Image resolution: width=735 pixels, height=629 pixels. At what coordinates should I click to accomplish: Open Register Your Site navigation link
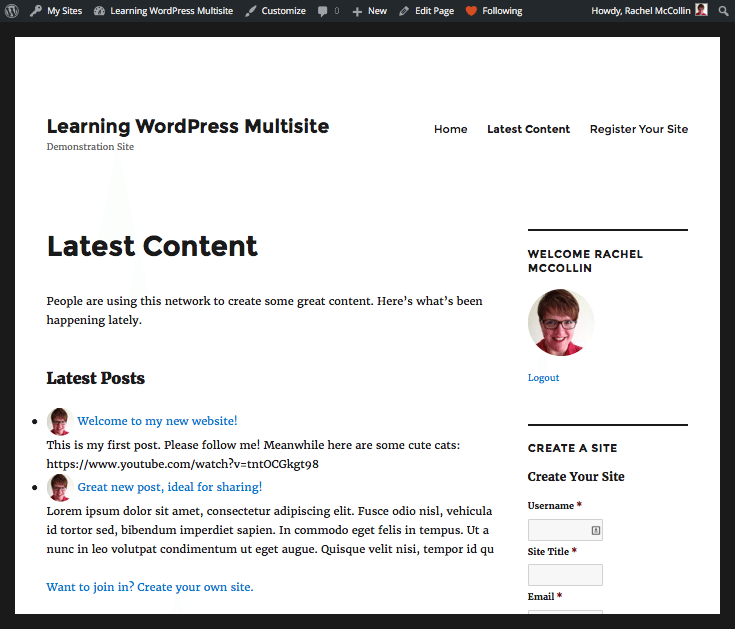(639, 129)
